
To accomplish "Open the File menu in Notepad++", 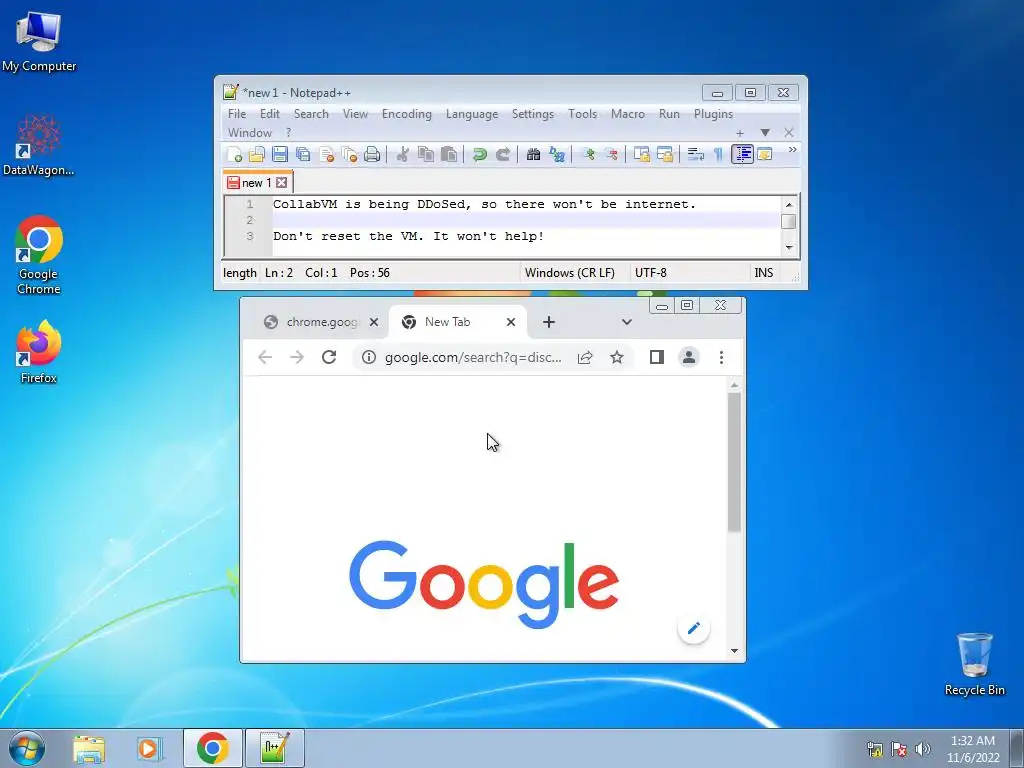I will (x=236, y=114).
